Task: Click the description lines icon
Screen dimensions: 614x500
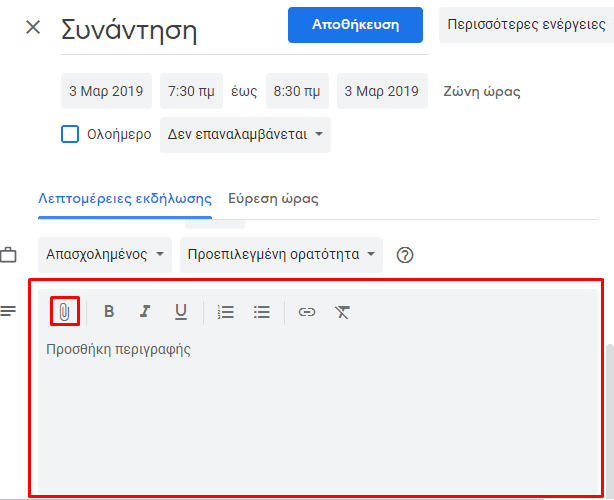Action: click(x=8, y=311)
